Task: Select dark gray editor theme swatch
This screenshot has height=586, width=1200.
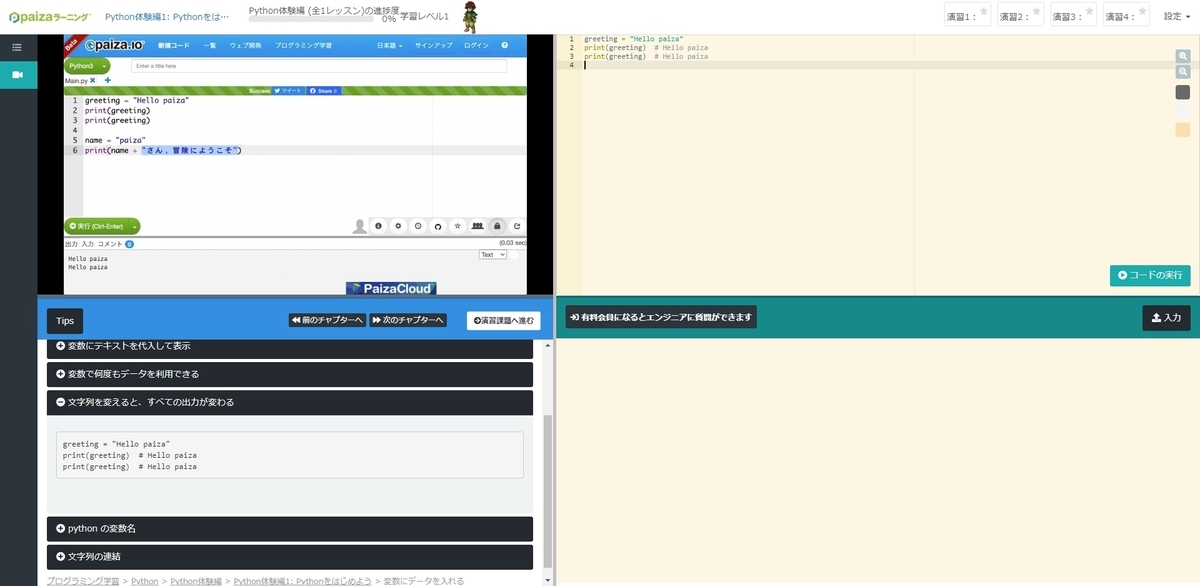Action: (x=1182, y=92)
